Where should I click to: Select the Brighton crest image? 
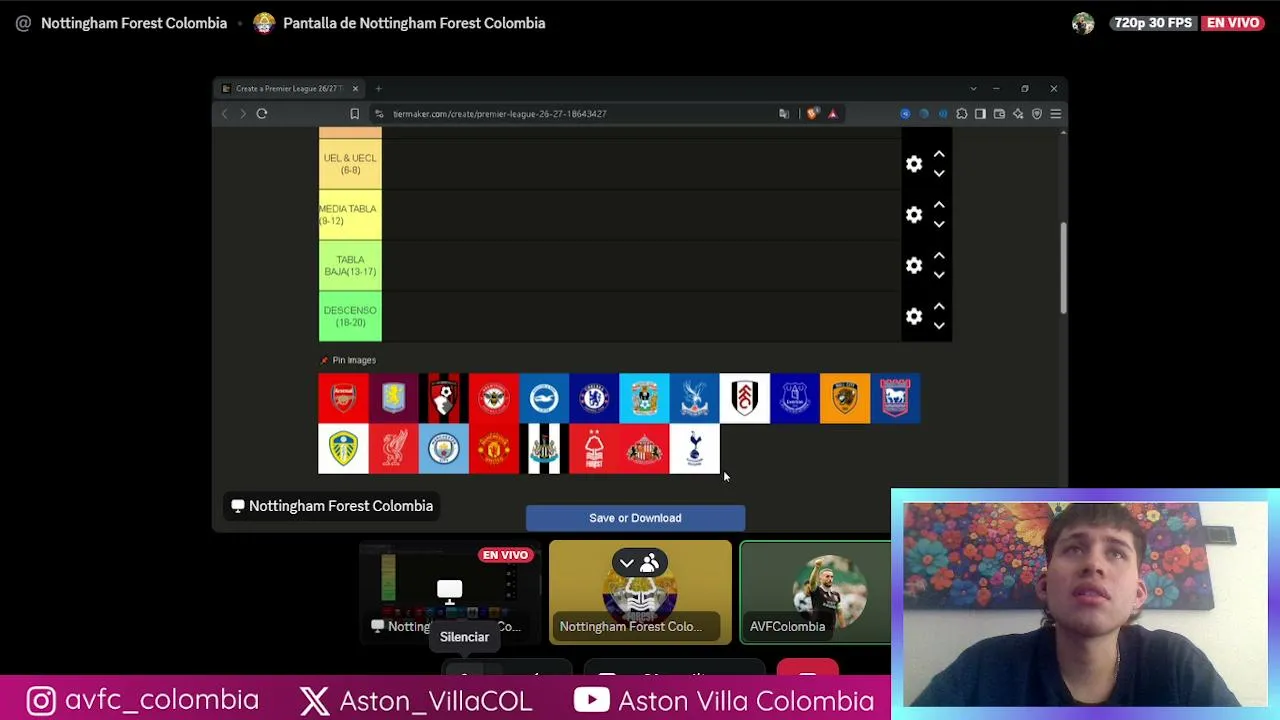pos(544,398)
